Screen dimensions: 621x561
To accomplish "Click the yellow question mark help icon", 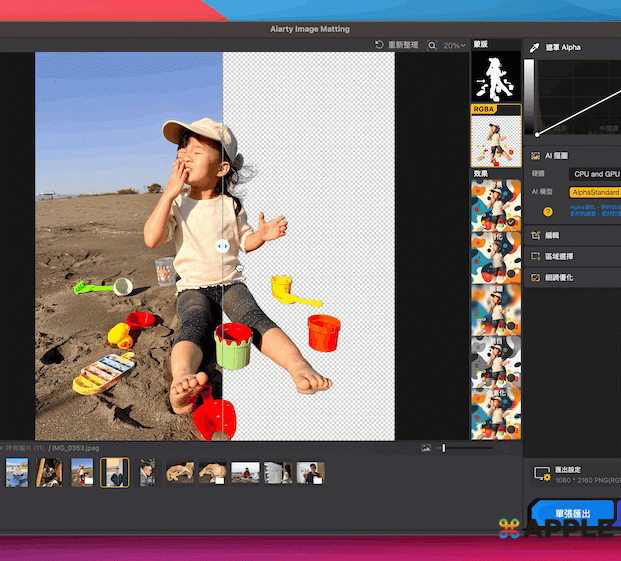I will click(547, 211).
